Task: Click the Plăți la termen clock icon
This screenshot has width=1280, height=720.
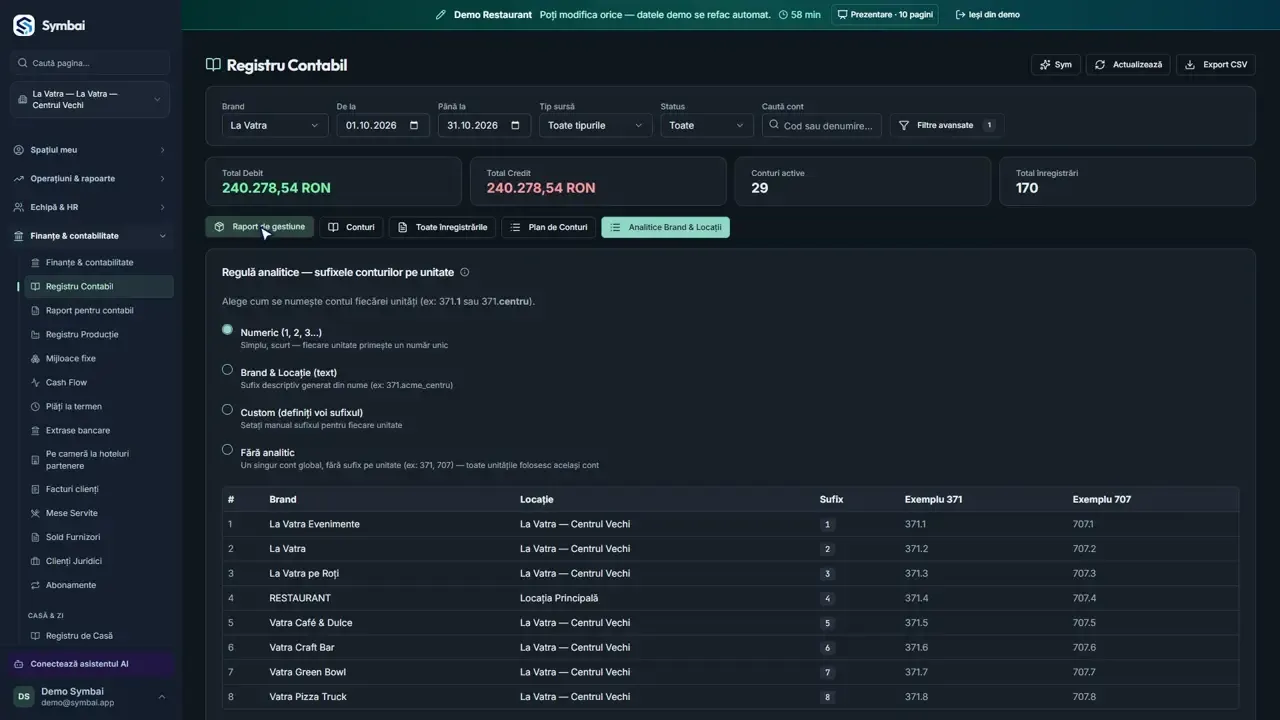Action: [x=36, y=406]
